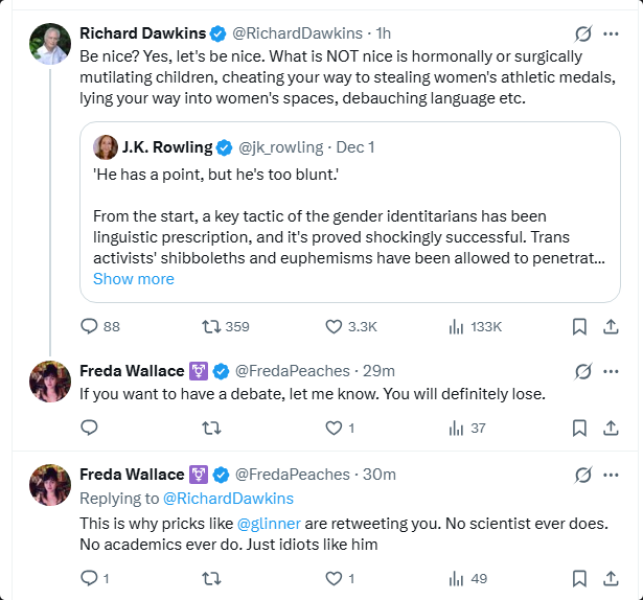Reply to Freda Wallace's debate tweet
The width and height of the screenshot is (643, 600).
[89, 428]
